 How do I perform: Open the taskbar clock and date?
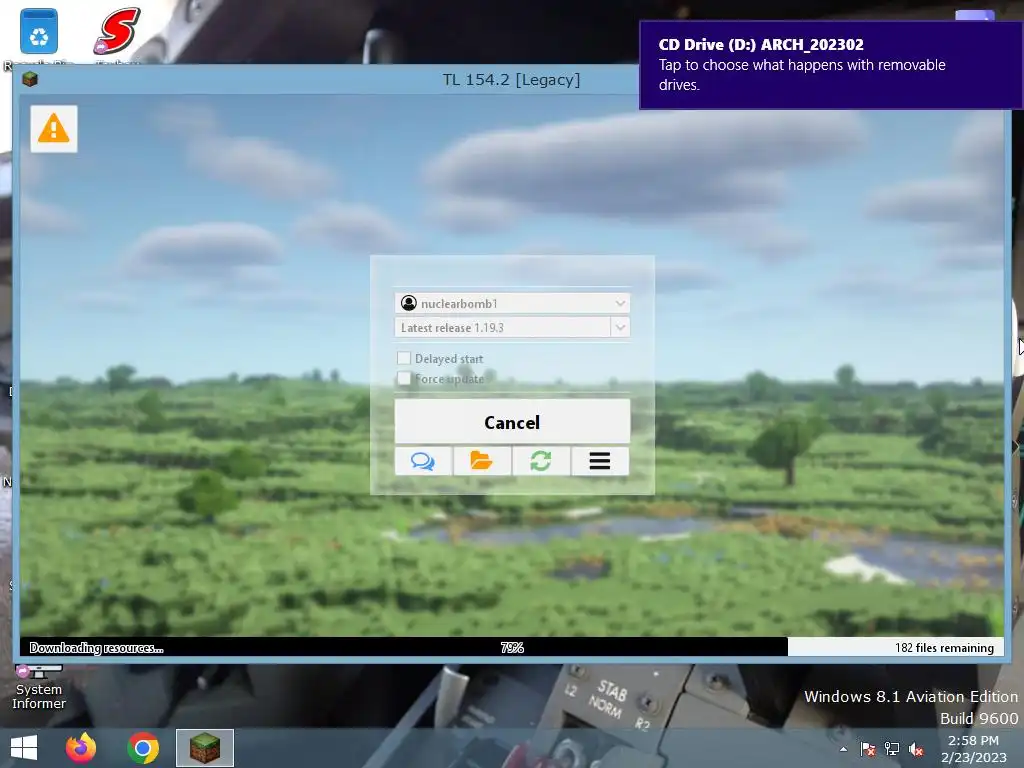(973, 749)
